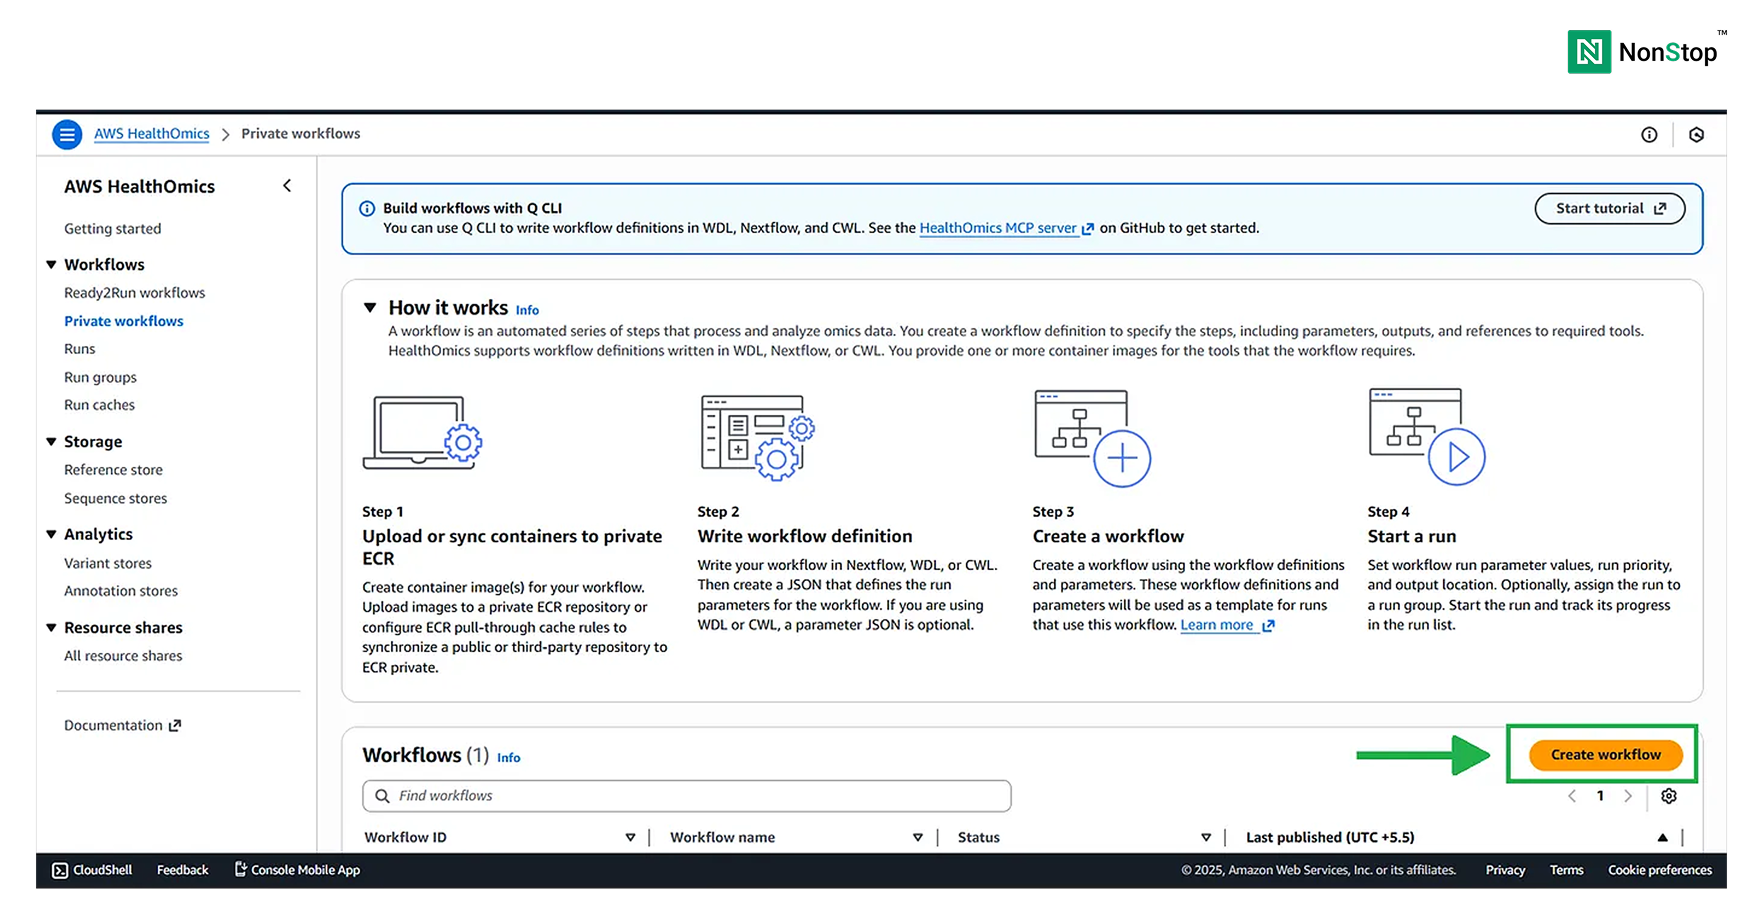Click the search magnifier icon in Find workflows
Screen dimensions: 1763x919
pos(382,796)
